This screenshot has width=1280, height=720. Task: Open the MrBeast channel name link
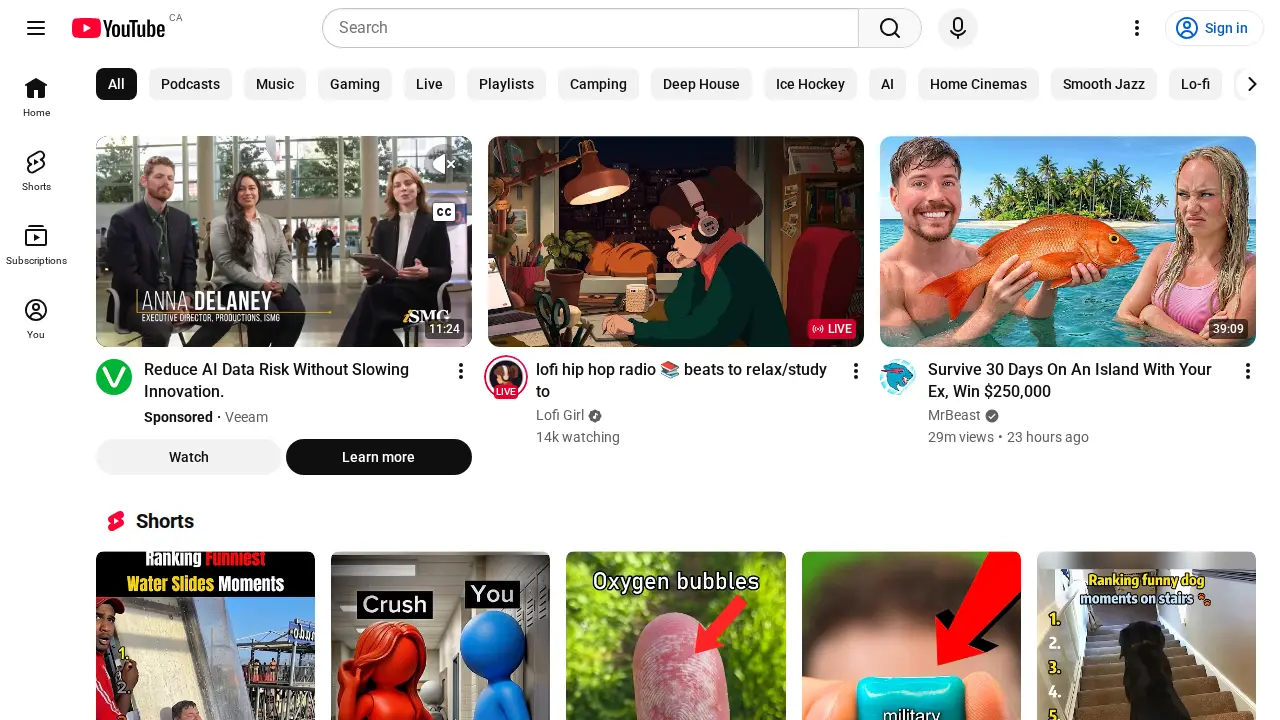954,415
